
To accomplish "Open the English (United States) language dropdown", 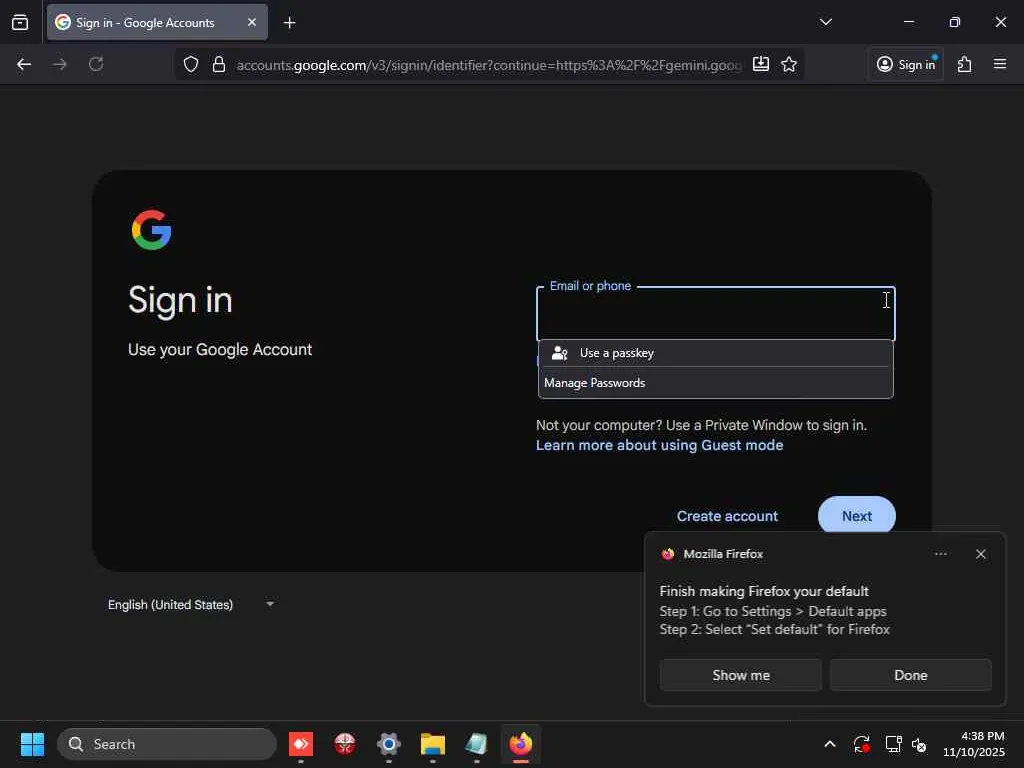I will pyautogui.click(x=191, y=605).
